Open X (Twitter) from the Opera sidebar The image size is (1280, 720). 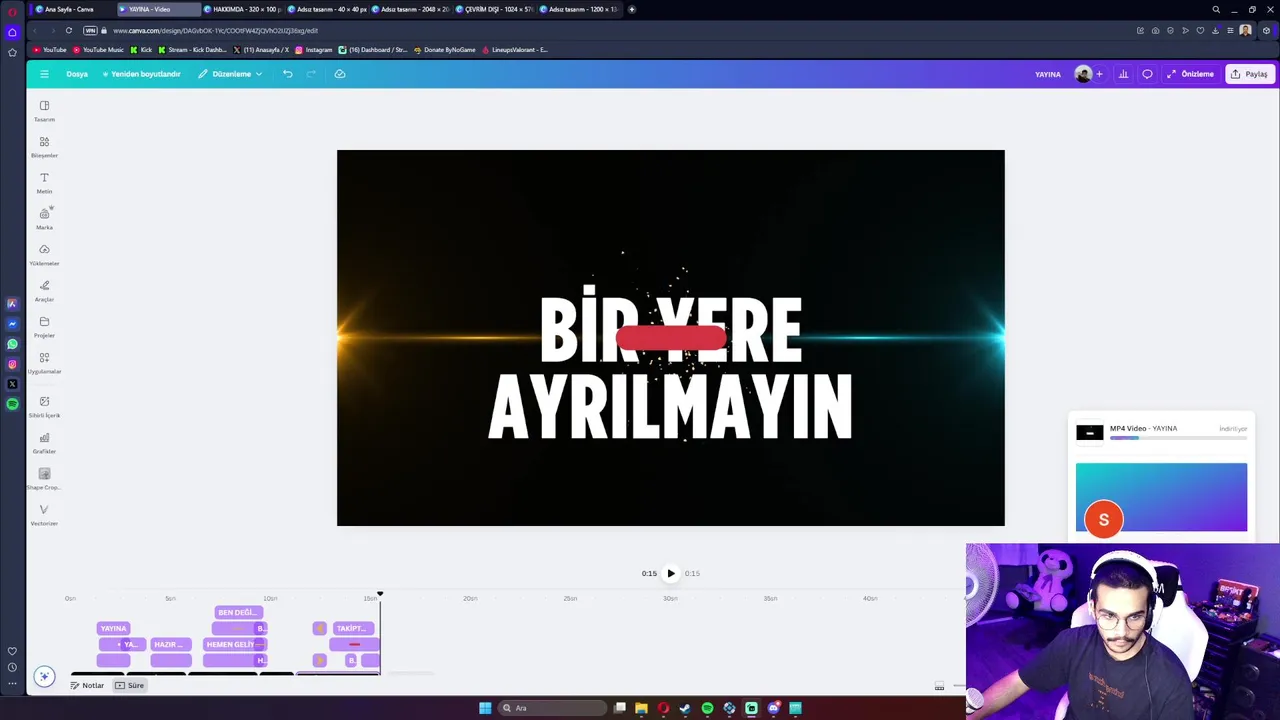point(12,384)
